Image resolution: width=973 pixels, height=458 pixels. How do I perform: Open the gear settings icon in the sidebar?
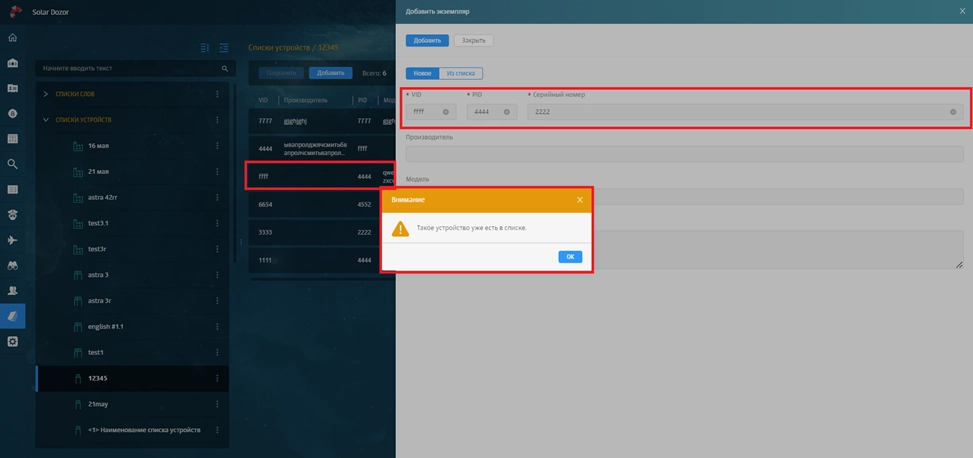(x=13, y=341)
